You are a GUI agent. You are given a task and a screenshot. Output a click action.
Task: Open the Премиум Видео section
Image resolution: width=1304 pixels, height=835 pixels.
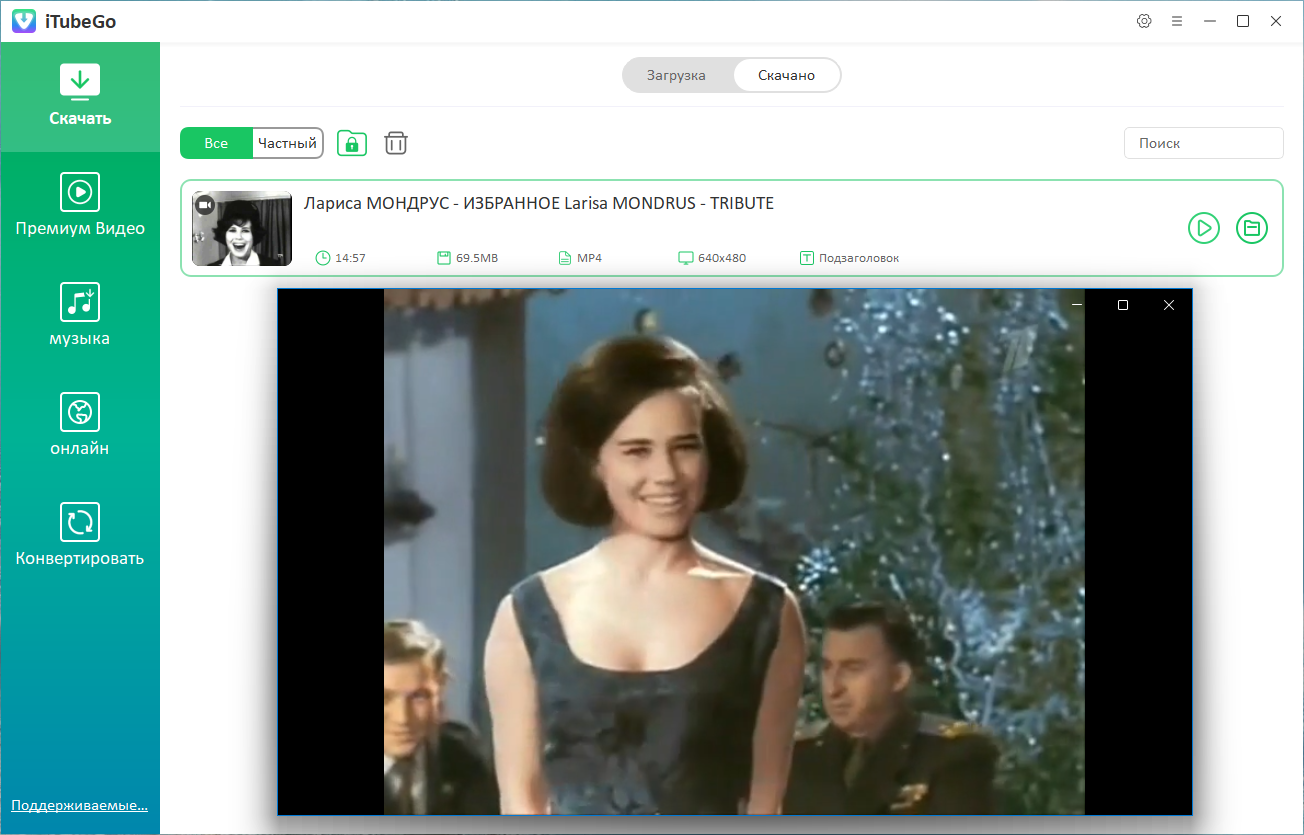tap(80, 205)
